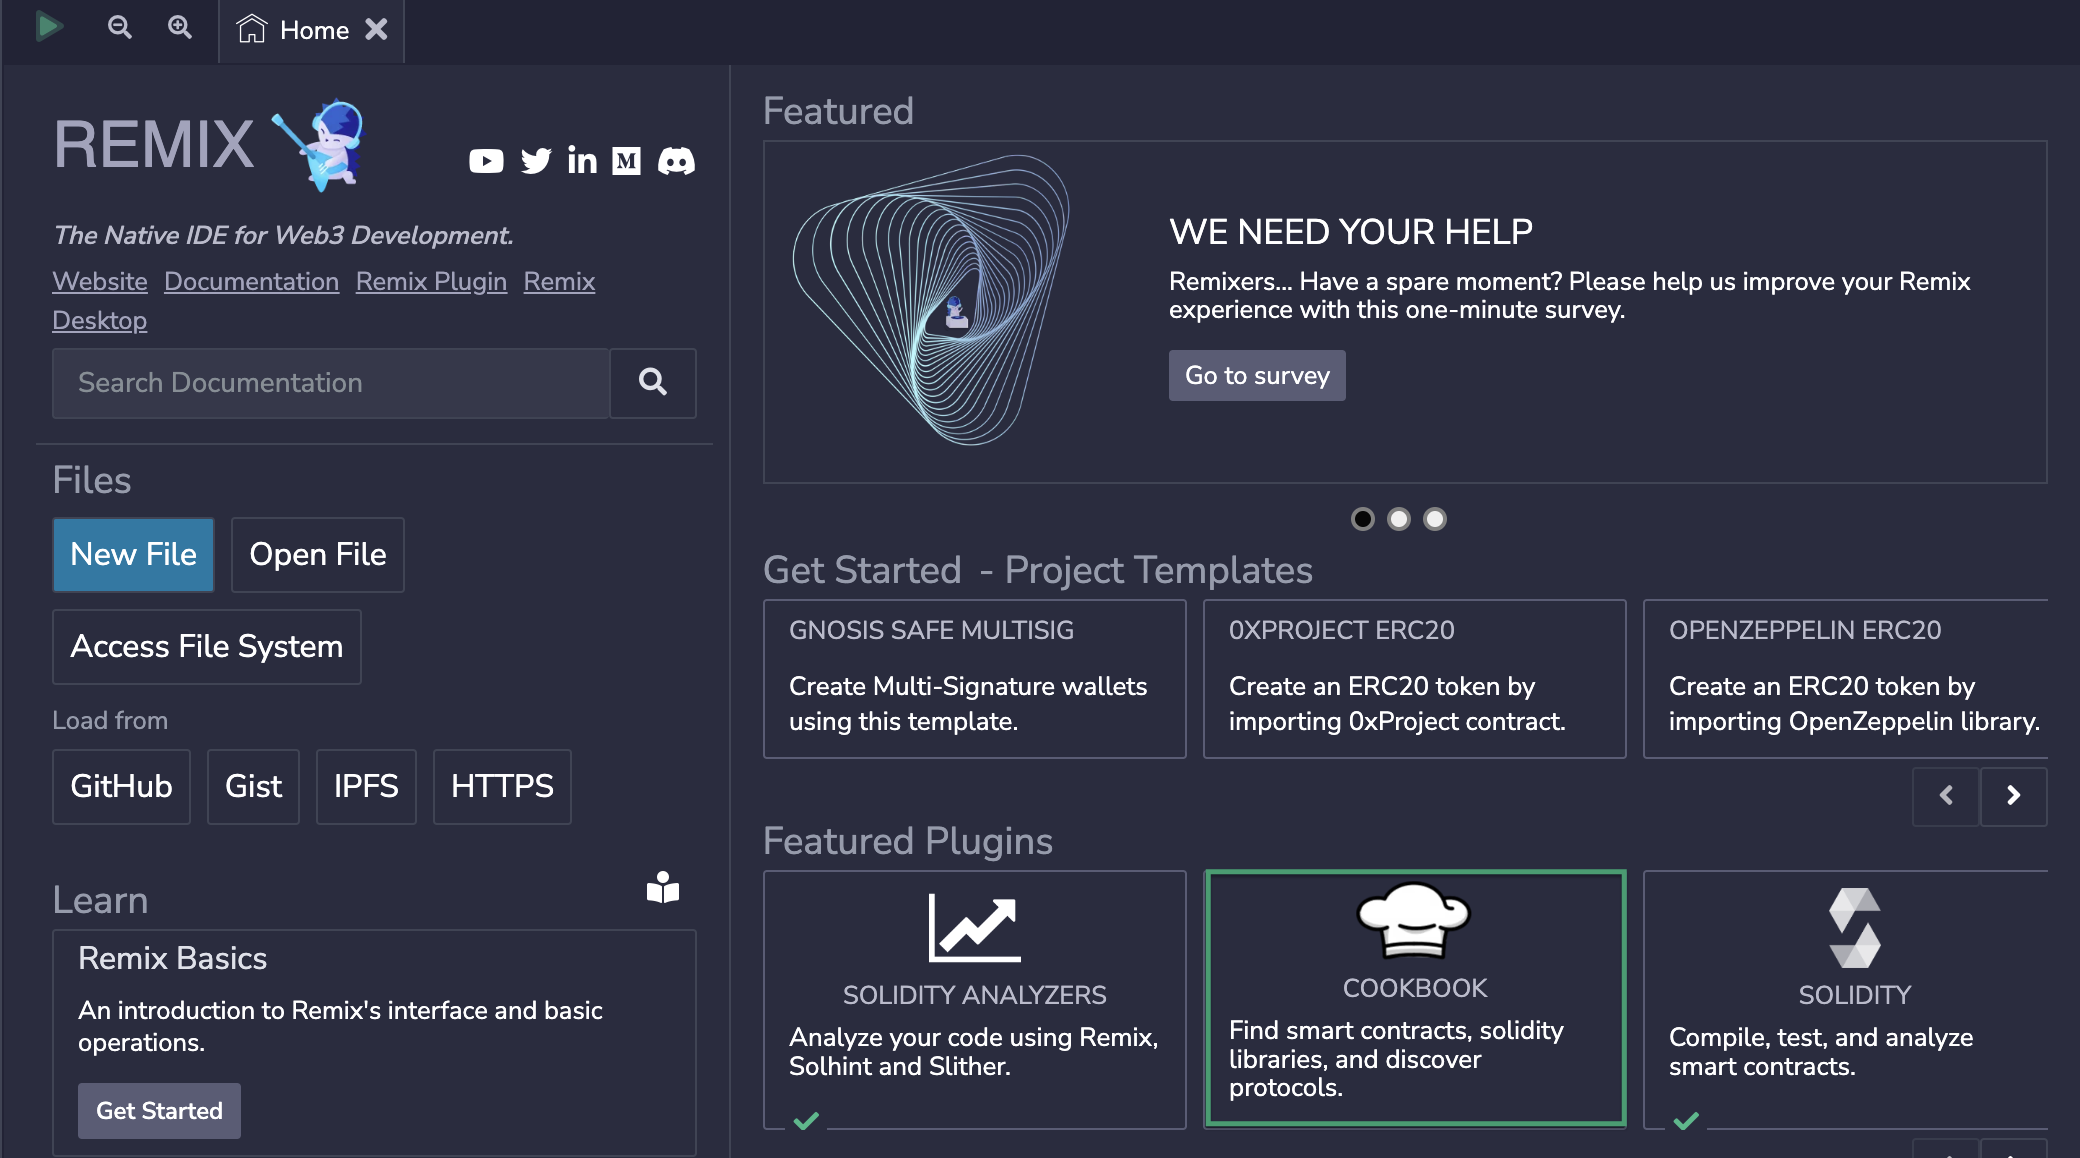Viewport: 2080px width, 1158px height.
Task: Open the Documentation link
Action: (x=251, y=281)
